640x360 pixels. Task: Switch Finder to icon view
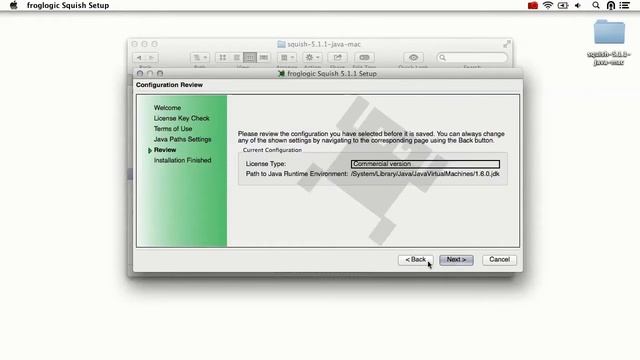tap(222, 58)
